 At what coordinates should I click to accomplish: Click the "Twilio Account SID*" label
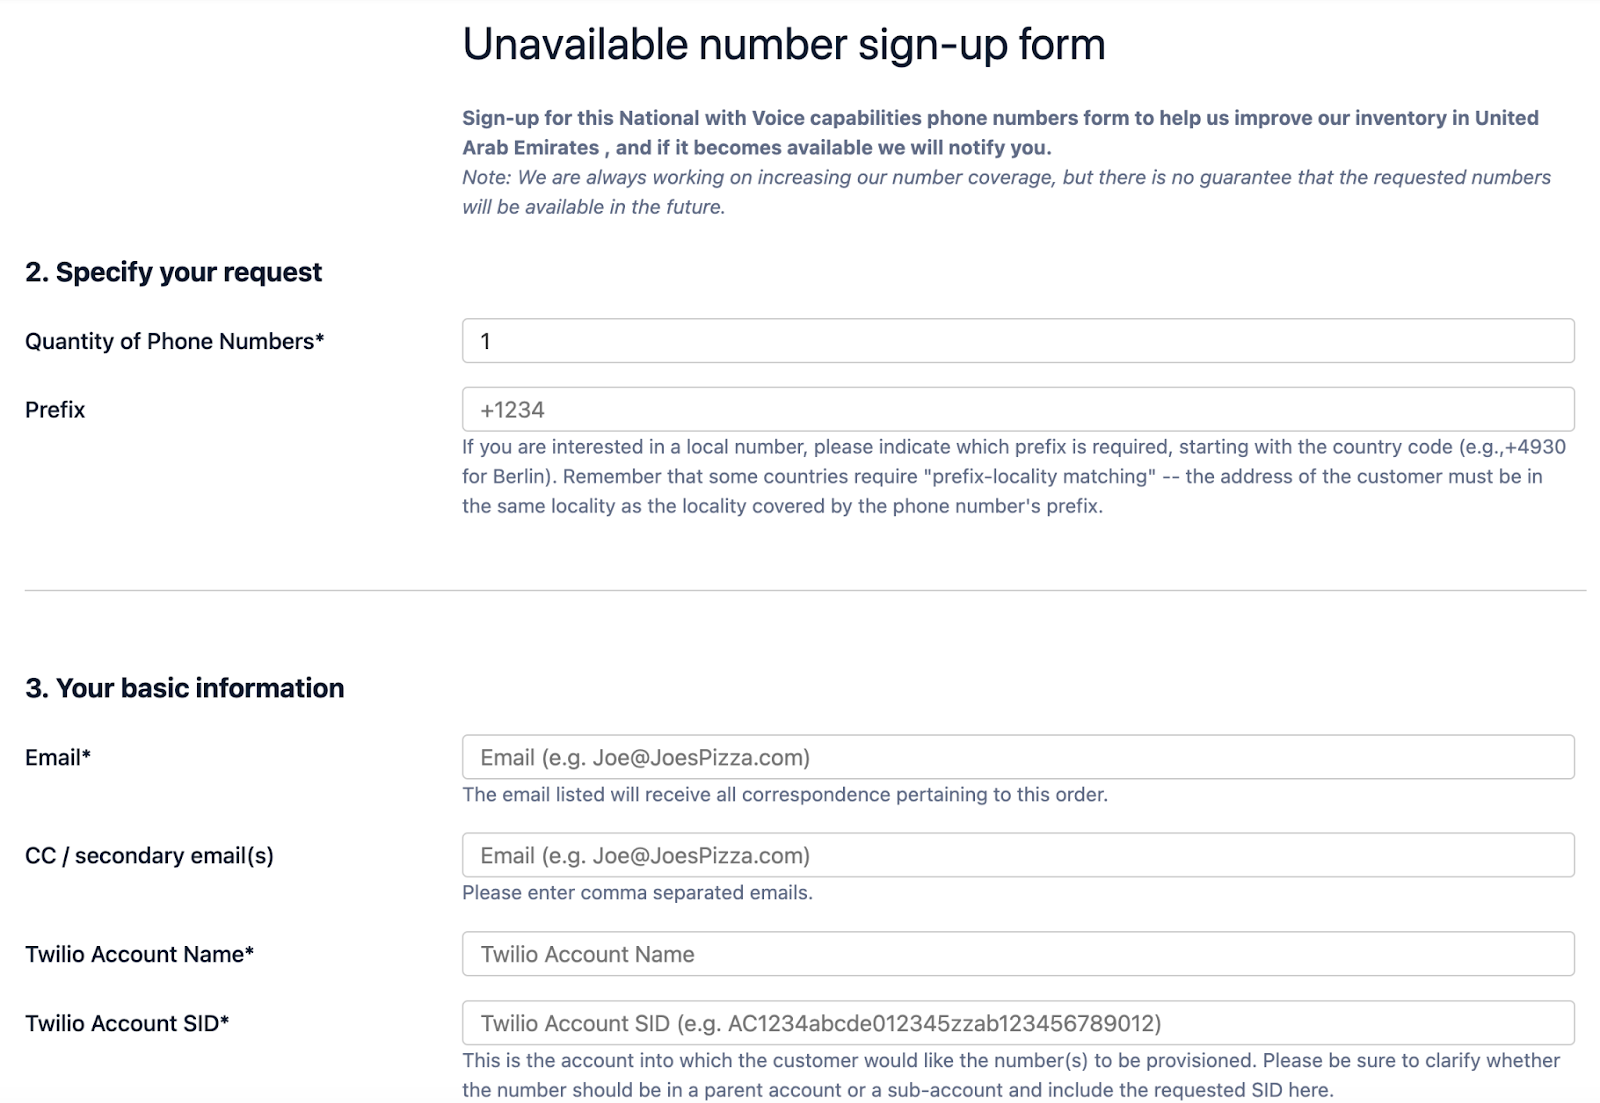tap(127, 1023)
